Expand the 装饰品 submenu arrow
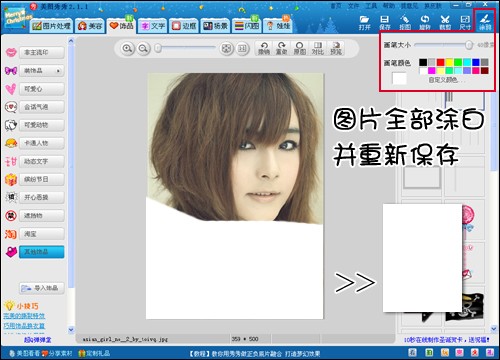The width and height of the screenshot is (500, 360). click(58, 71)
